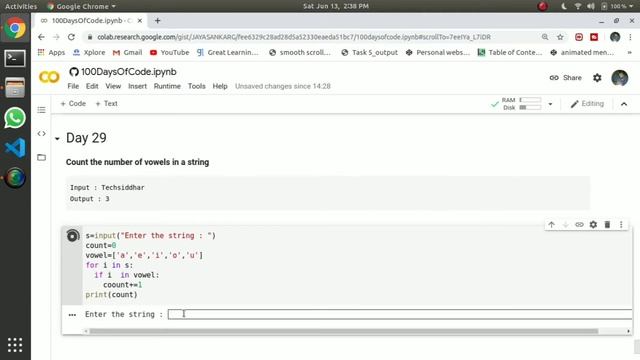The width and height of the screenshot is (640, 360).
Task: Reload the browser page
Action: (x=71, y=37)
